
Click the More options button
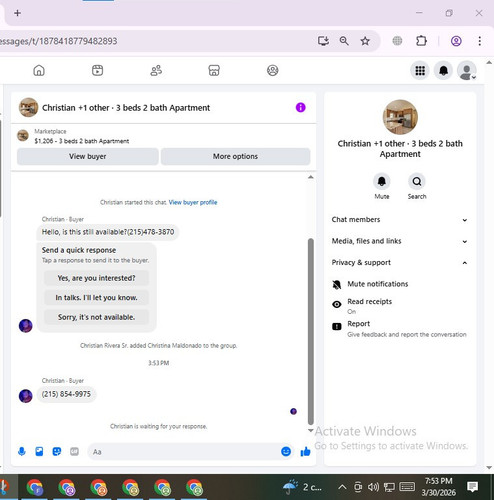coord(235,156)
